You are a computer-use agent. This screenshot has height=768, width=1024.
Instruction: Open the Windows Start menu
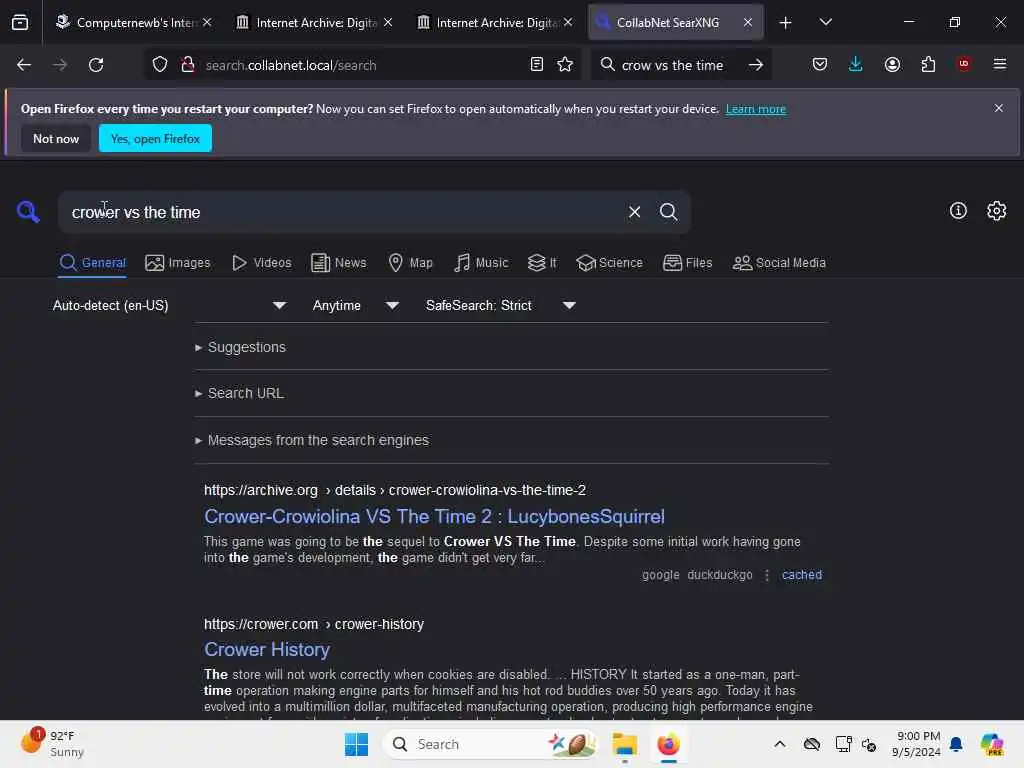click(x=357, y=744)
